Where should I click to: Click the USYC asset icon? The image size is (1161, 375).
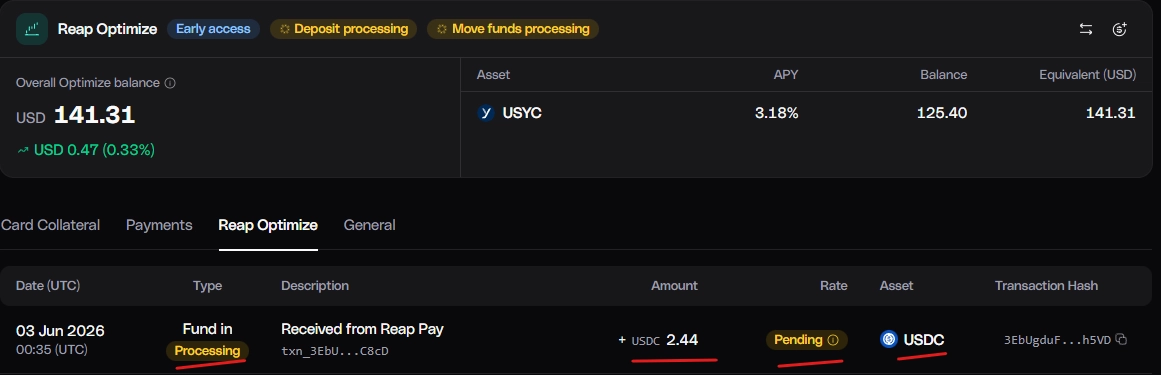pyautogui.click(x=486, y=113)
